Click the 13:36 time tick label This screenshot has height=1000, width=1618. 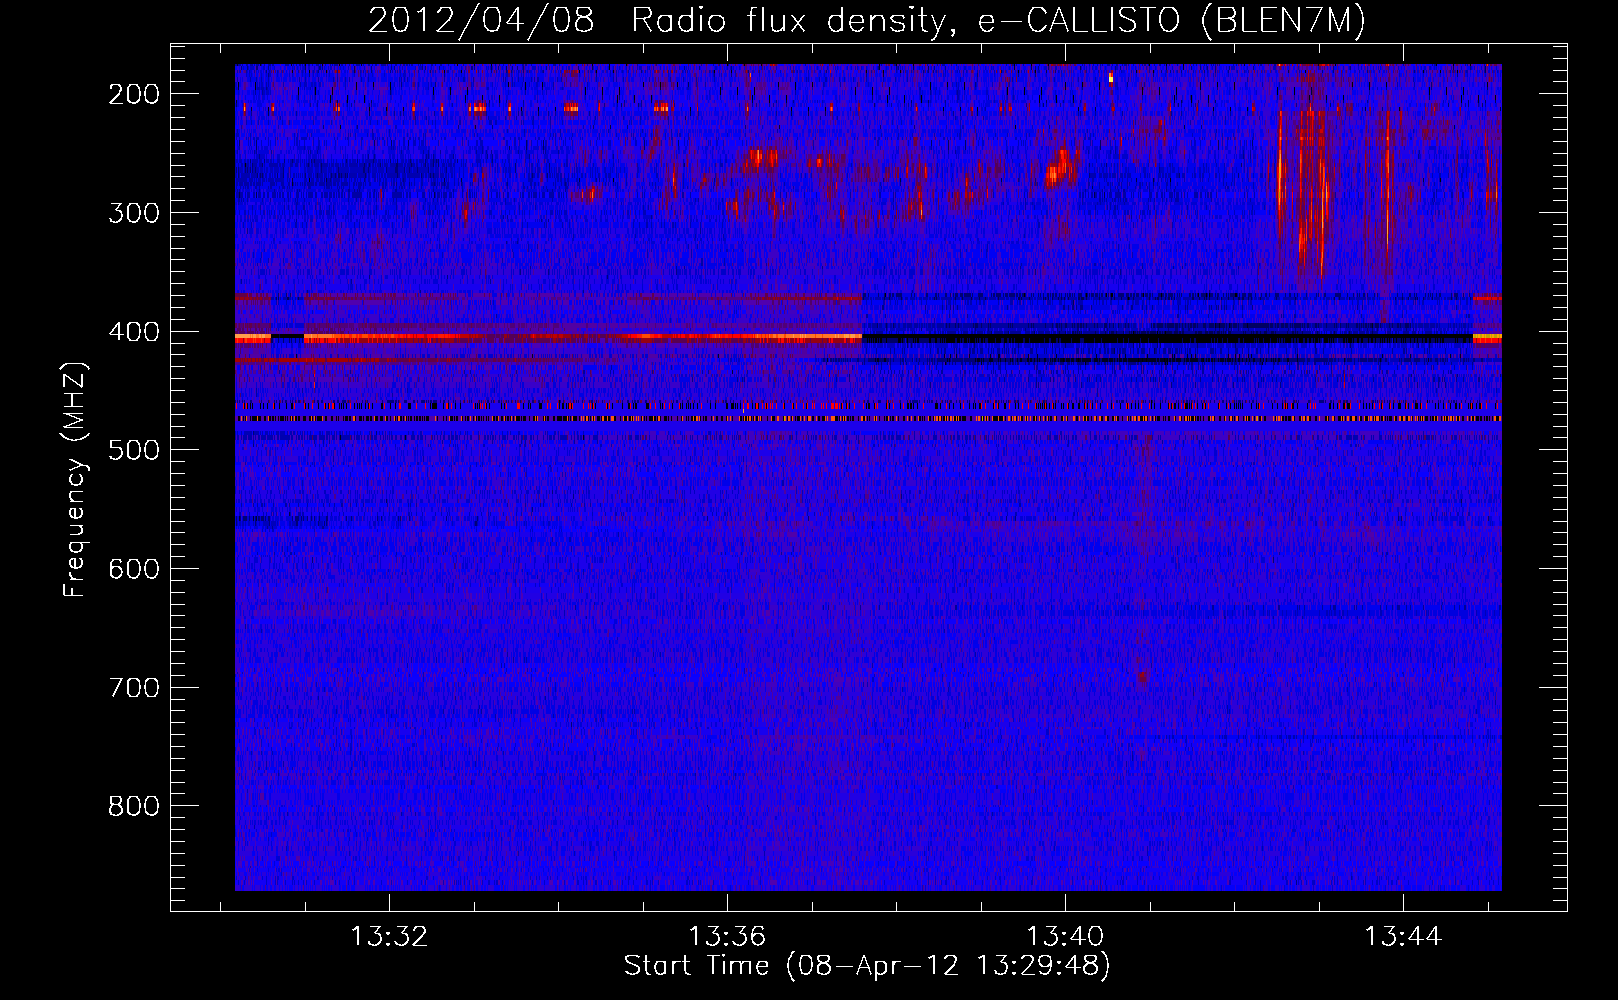727,936
